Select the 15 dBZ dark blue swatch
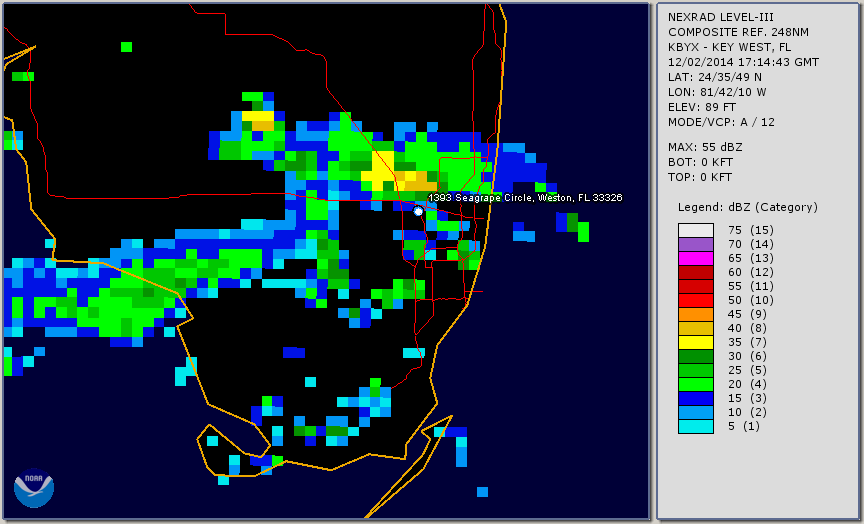864x524 pixels. [x=695, y=399]
